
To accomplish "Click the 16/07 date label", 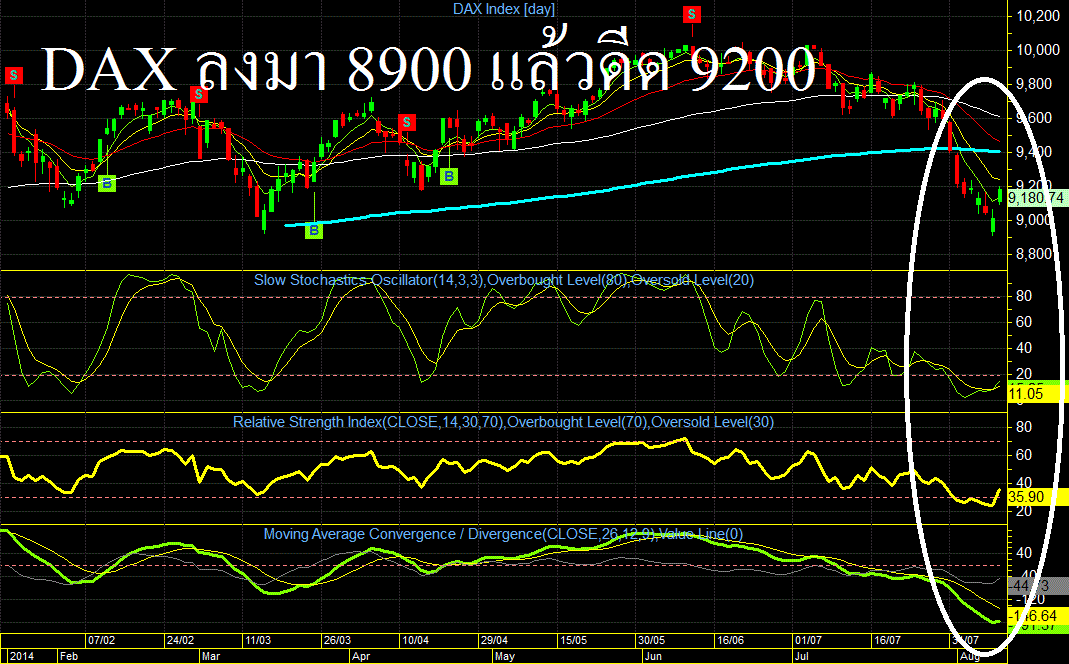I will [x=887, y=640].
